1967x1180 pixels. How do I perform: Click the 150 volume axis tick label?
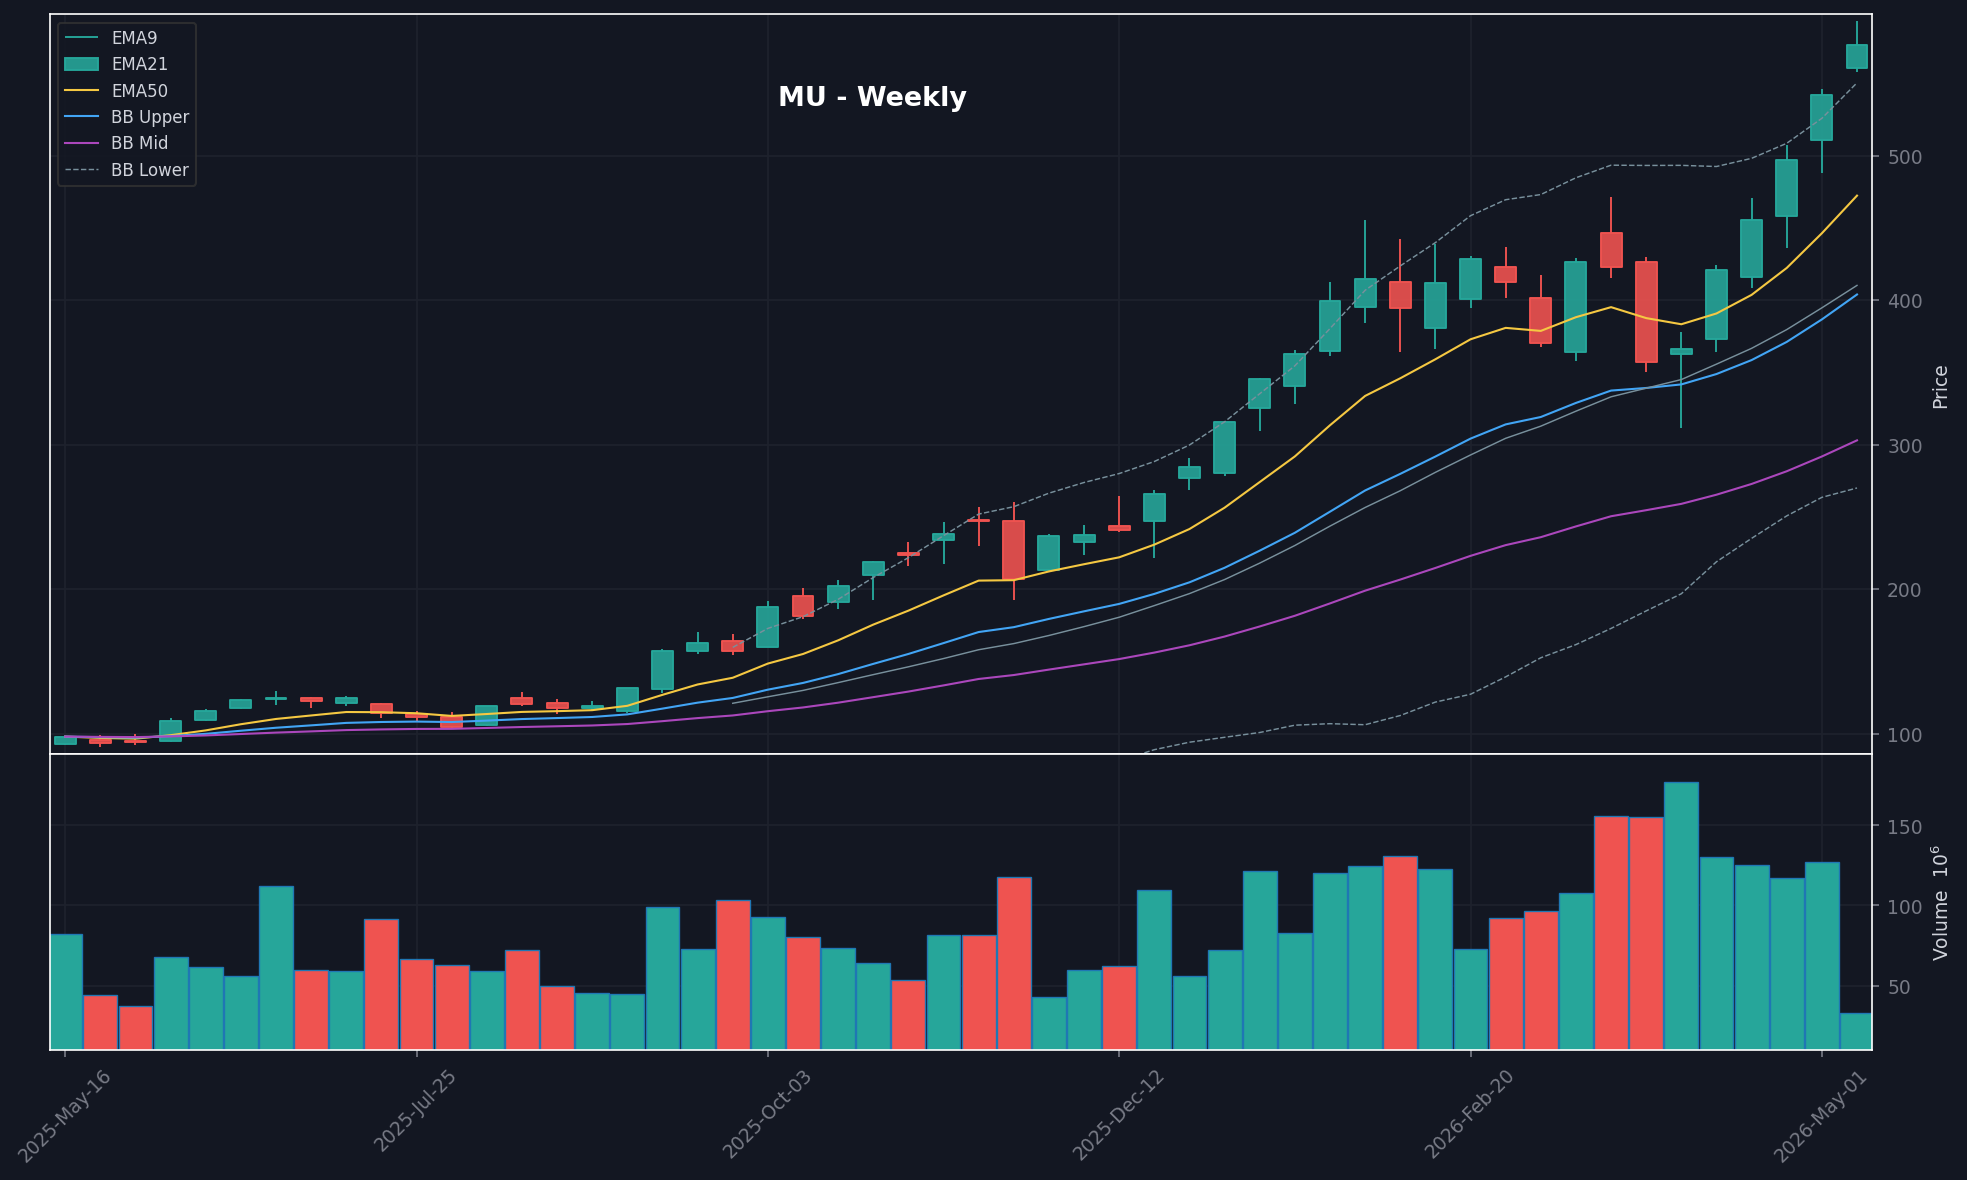1904,827
